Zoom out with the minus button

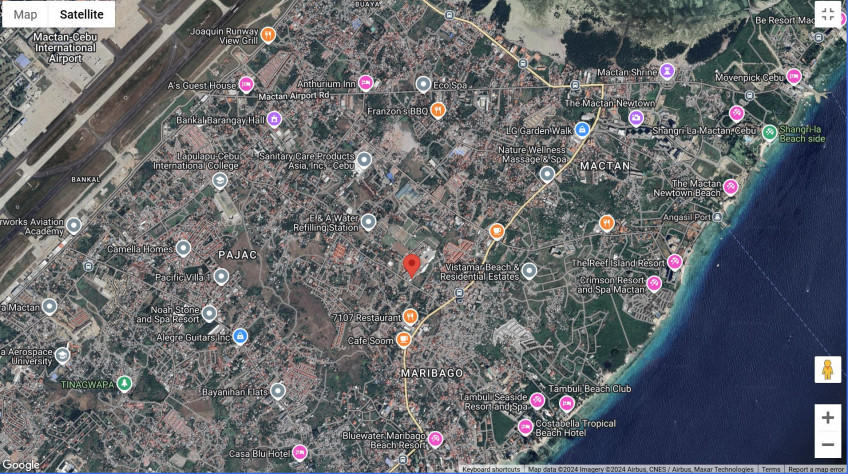tap(827, 445)
